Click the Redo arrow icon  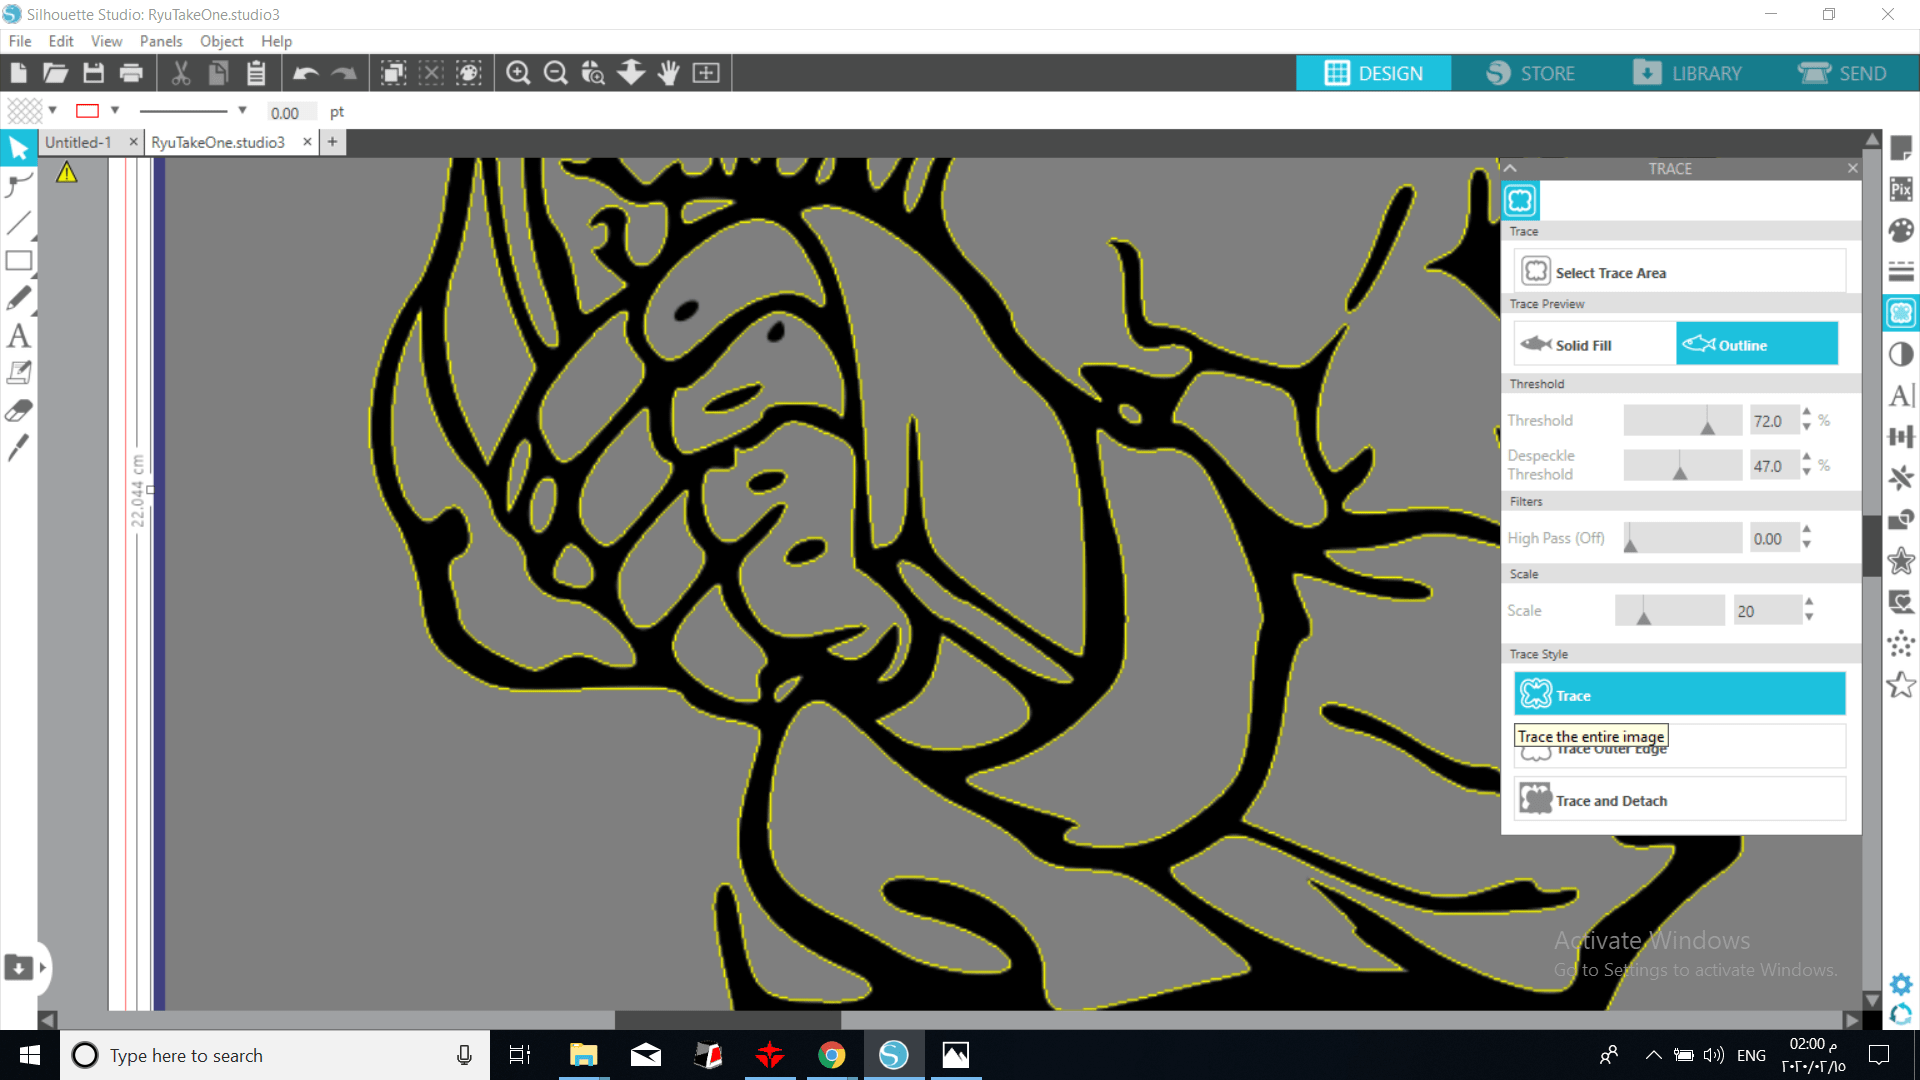(344, 73)
